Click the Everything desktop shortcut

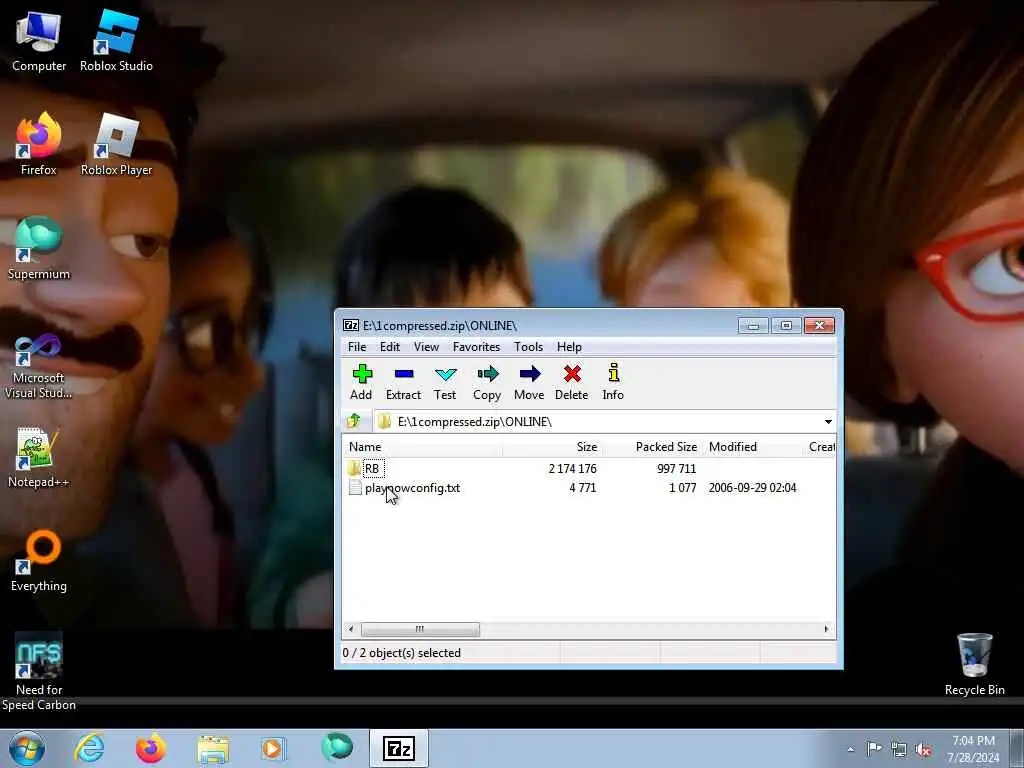[x=39, y=561]
